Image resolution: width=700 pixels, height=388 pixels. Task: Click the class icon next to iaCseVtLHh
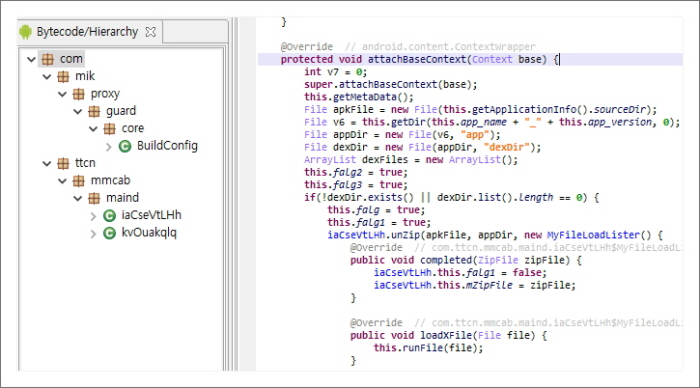click(x=109, y=216)
